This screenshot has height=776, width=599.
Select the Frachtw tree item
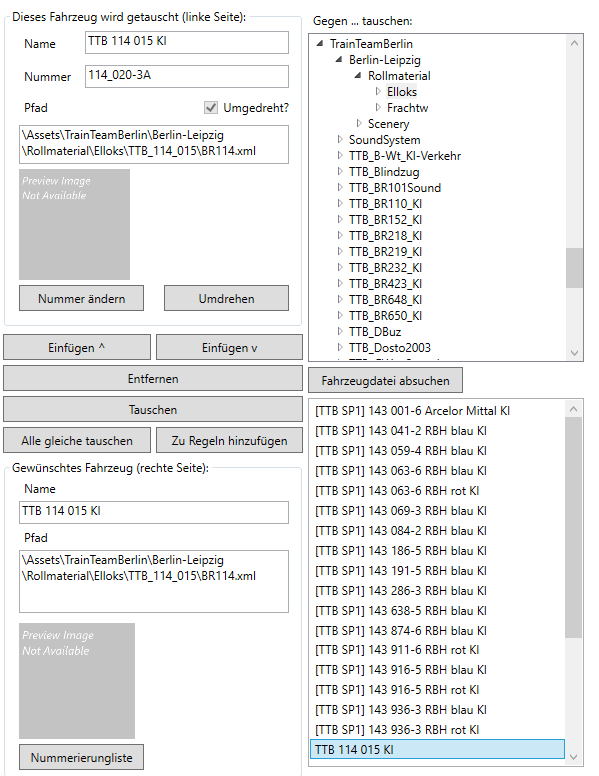point(407,107)
